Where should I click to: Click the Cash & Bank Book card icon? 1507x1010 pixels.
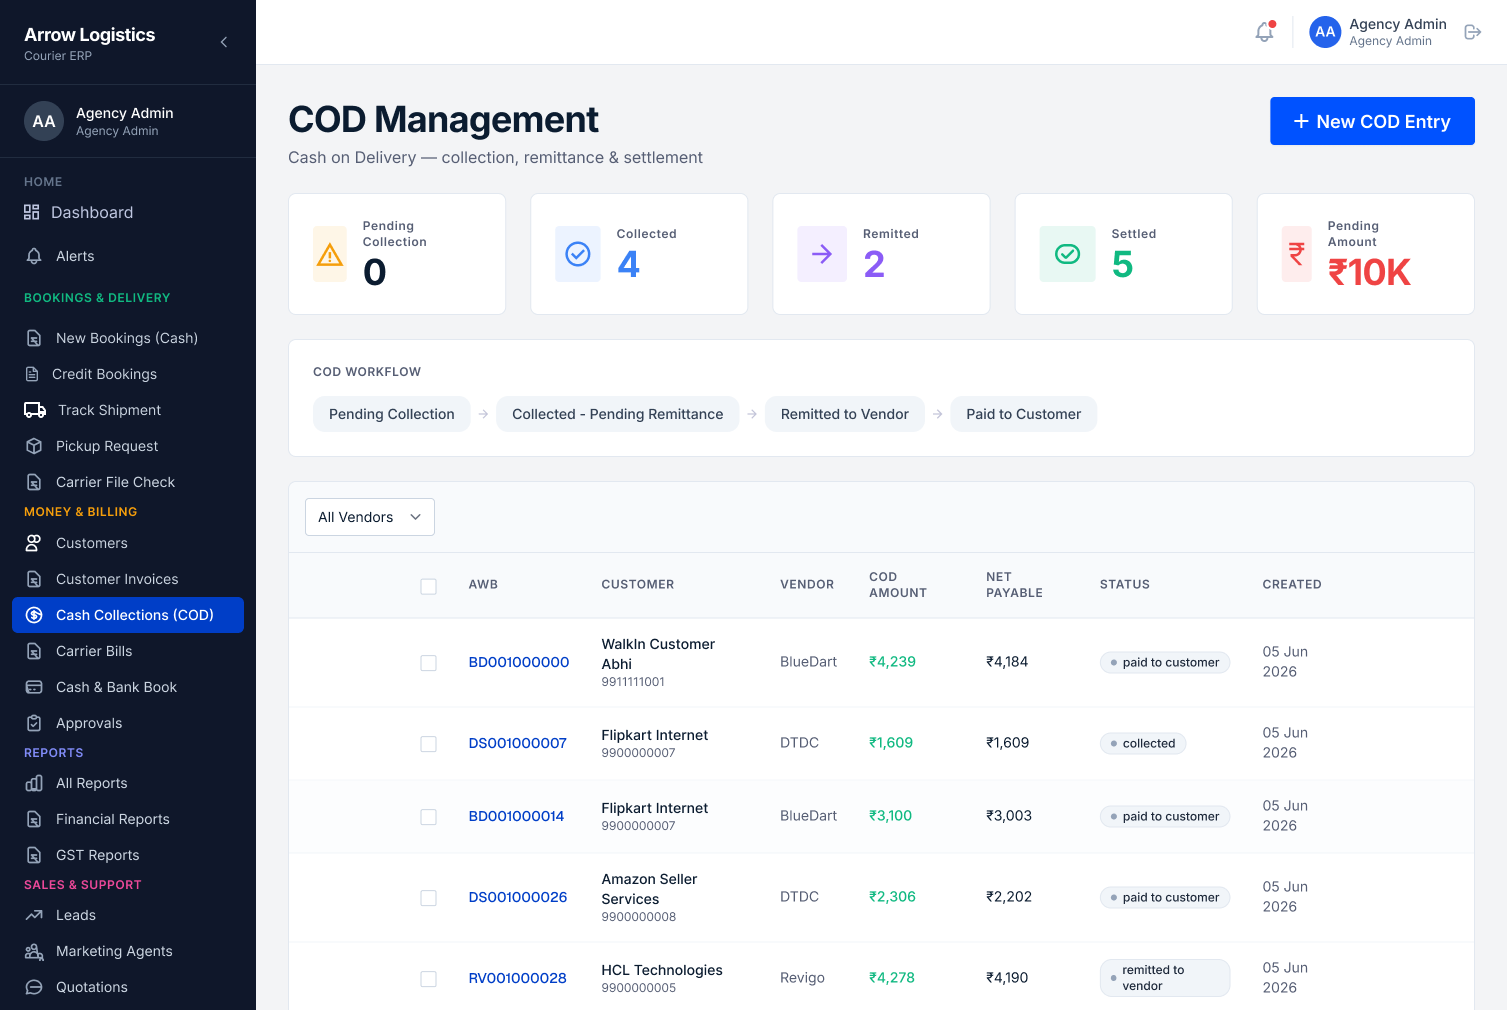[x=34, y=687]
